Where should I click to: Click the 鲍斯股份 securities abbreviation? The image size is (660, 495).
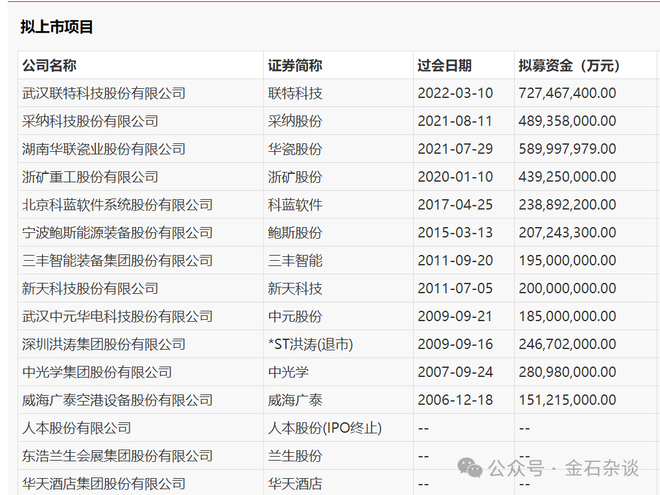pos(295,233)
